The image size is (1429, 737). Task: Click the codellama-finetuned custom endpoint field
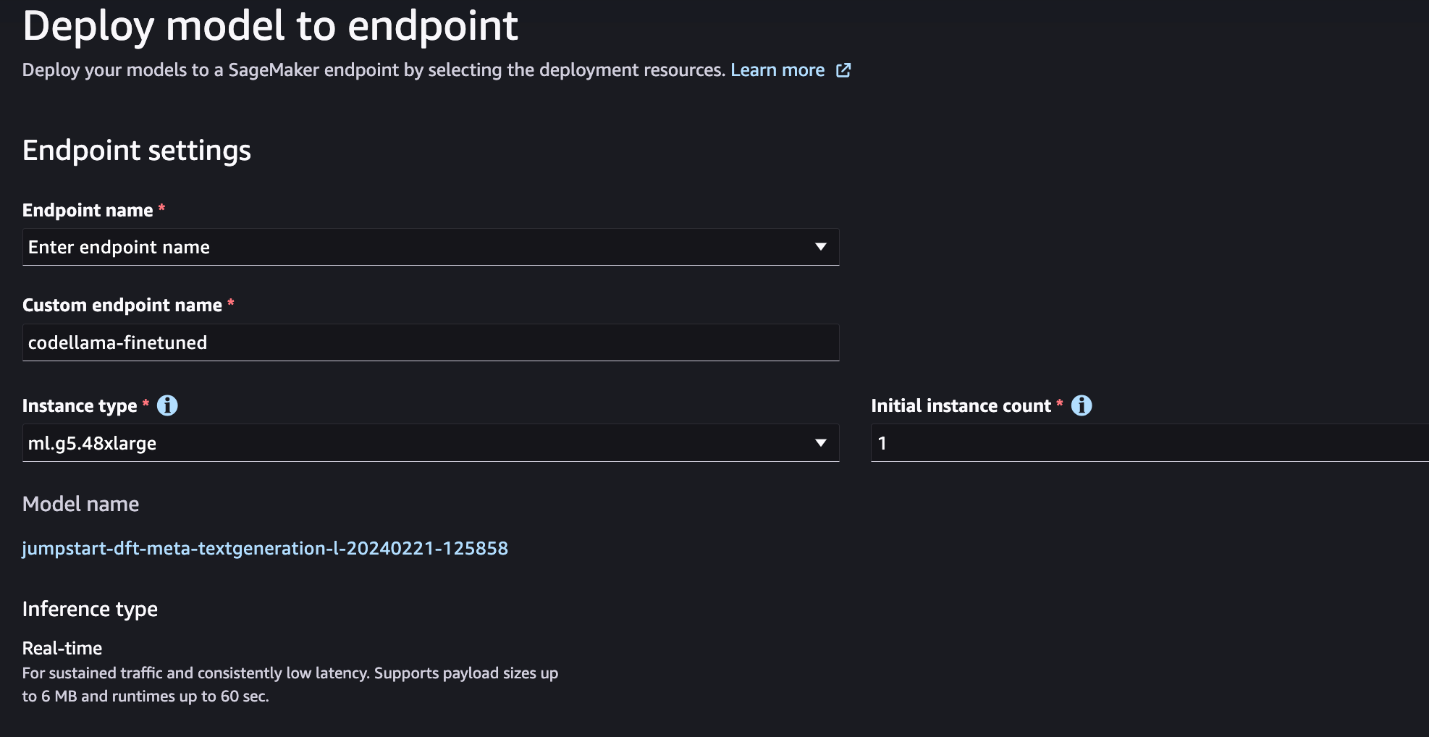[x=430, y=342]
